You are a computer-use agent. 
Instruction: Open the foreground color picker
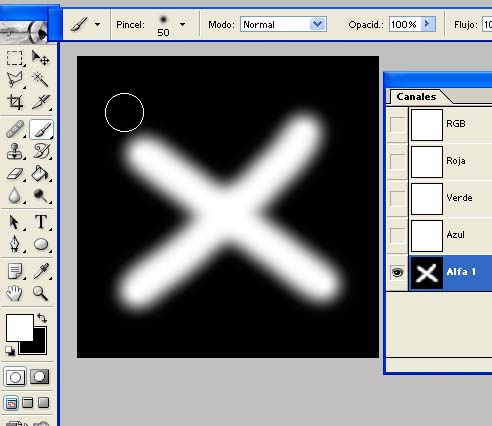[20, 327]
